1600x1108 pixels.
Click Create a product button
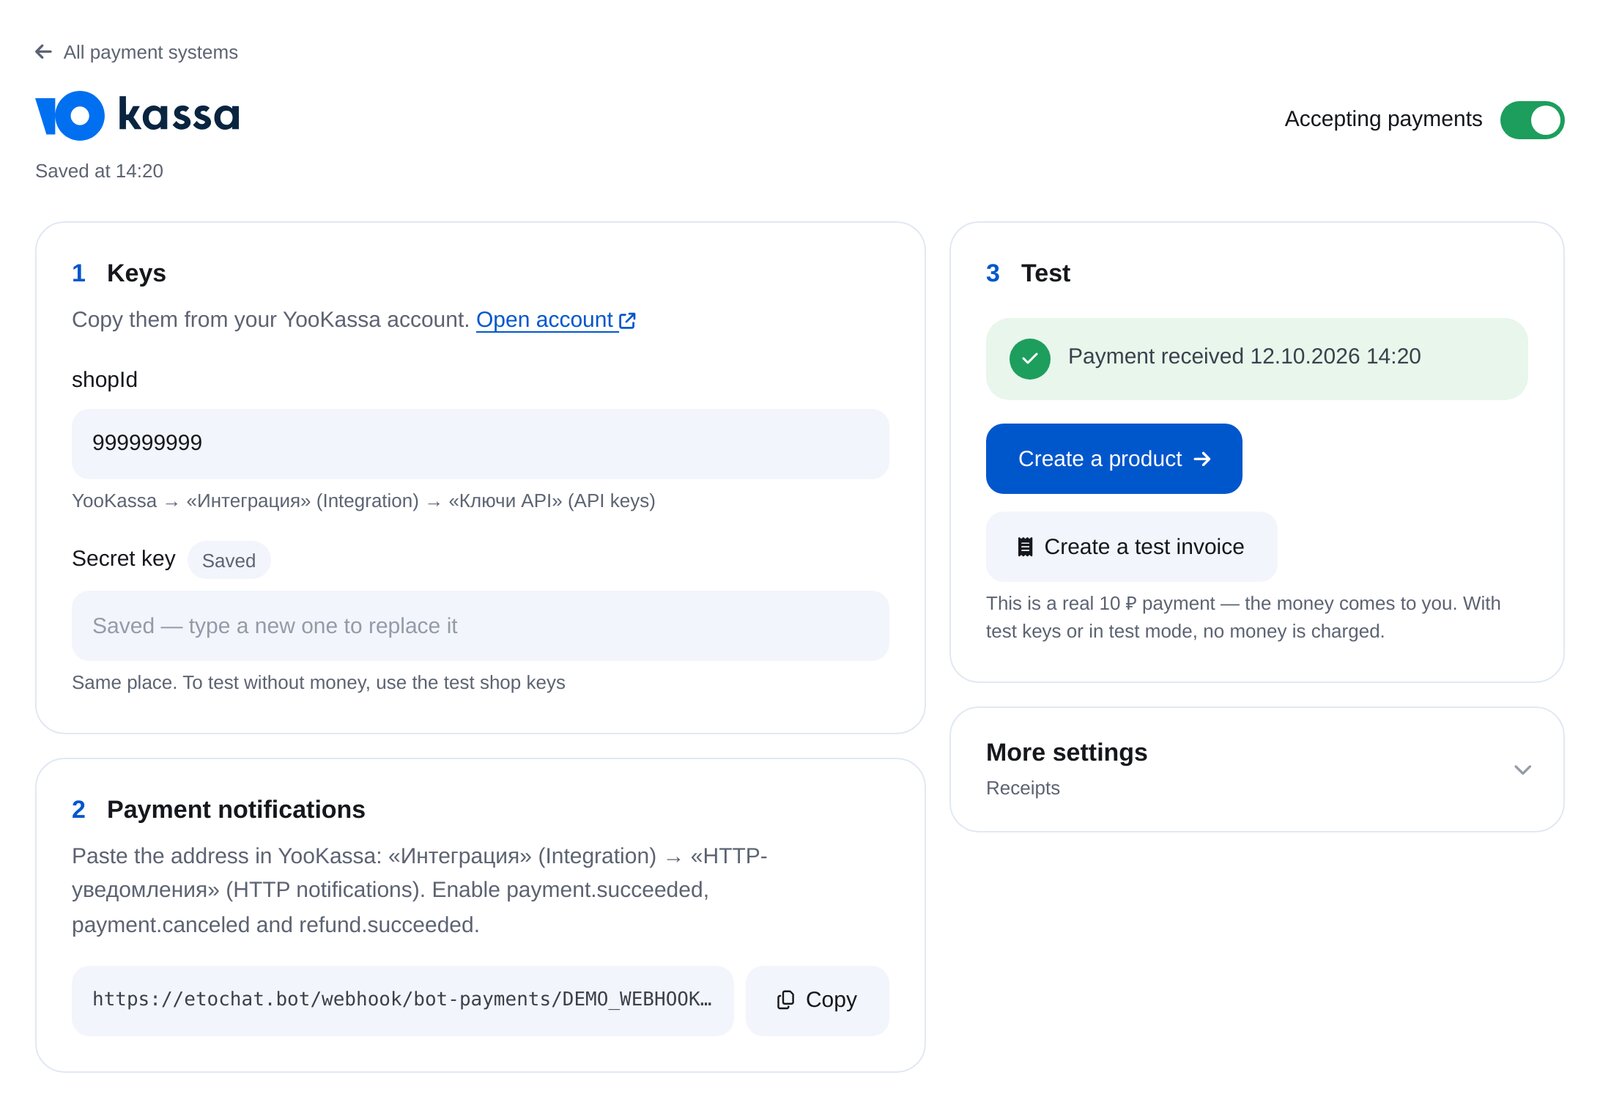[1114, 459]
